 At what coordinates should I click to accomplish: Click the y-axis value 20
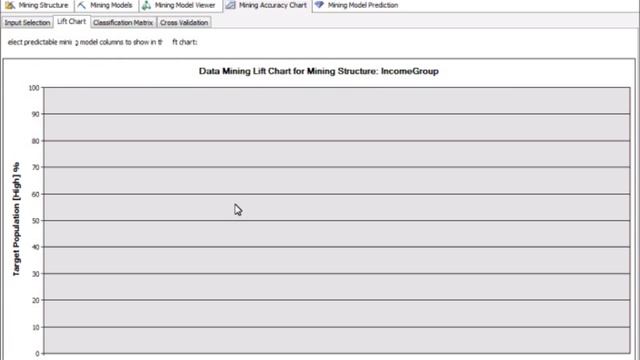(x=36, y=300)
